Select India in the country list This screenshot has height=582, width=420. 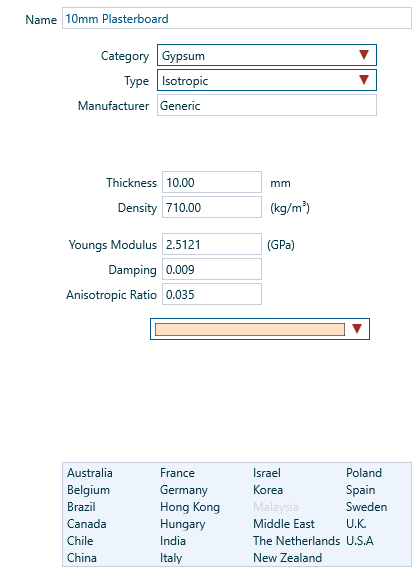173,541
